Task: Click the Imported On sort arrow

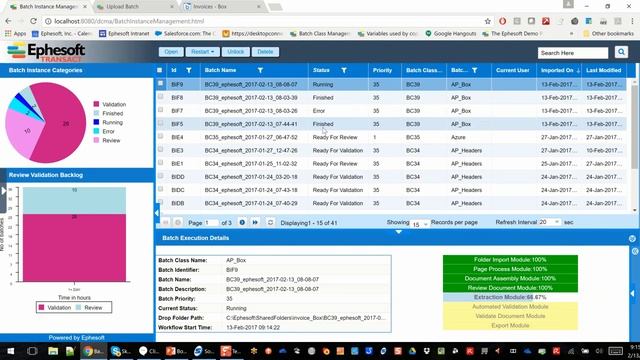Action: tap(578, 71)
